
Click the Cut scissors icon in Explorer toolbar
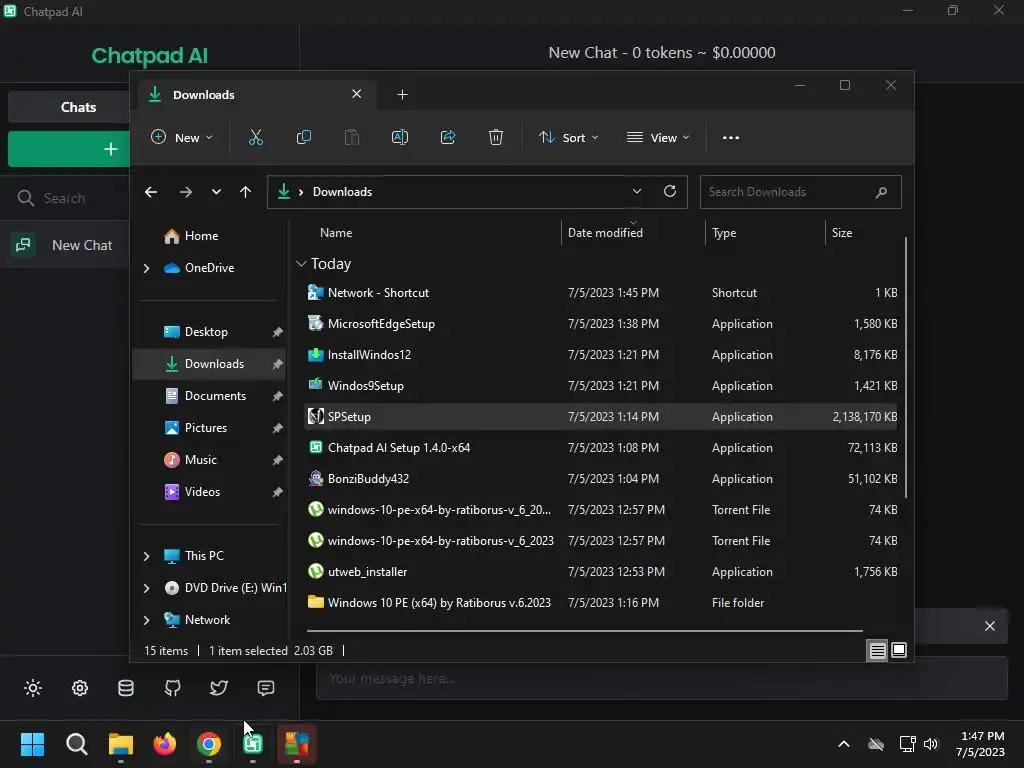coord(255,138)
